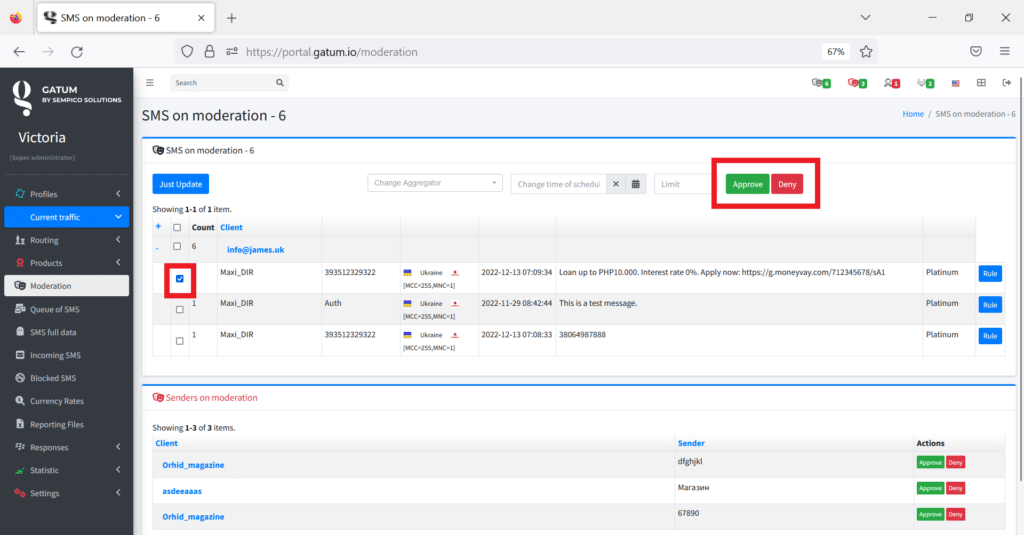Click the Search input field

223,83
